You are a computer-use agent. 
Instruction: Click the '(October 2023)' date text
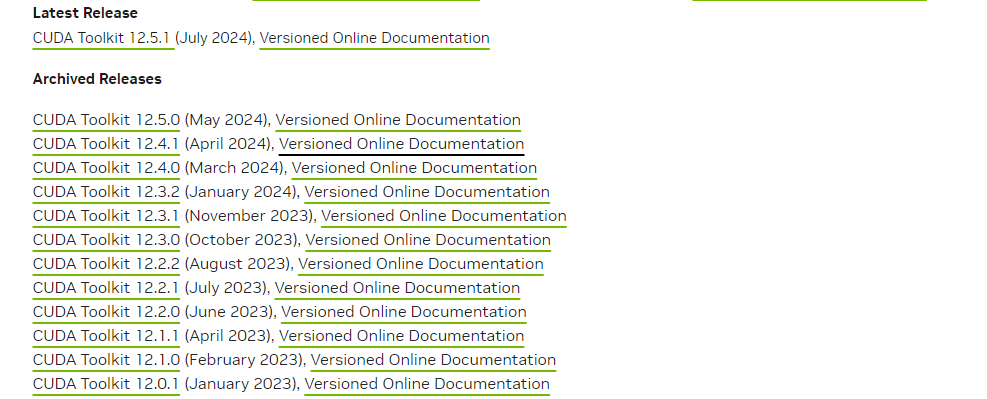click(x=242, y=240)
